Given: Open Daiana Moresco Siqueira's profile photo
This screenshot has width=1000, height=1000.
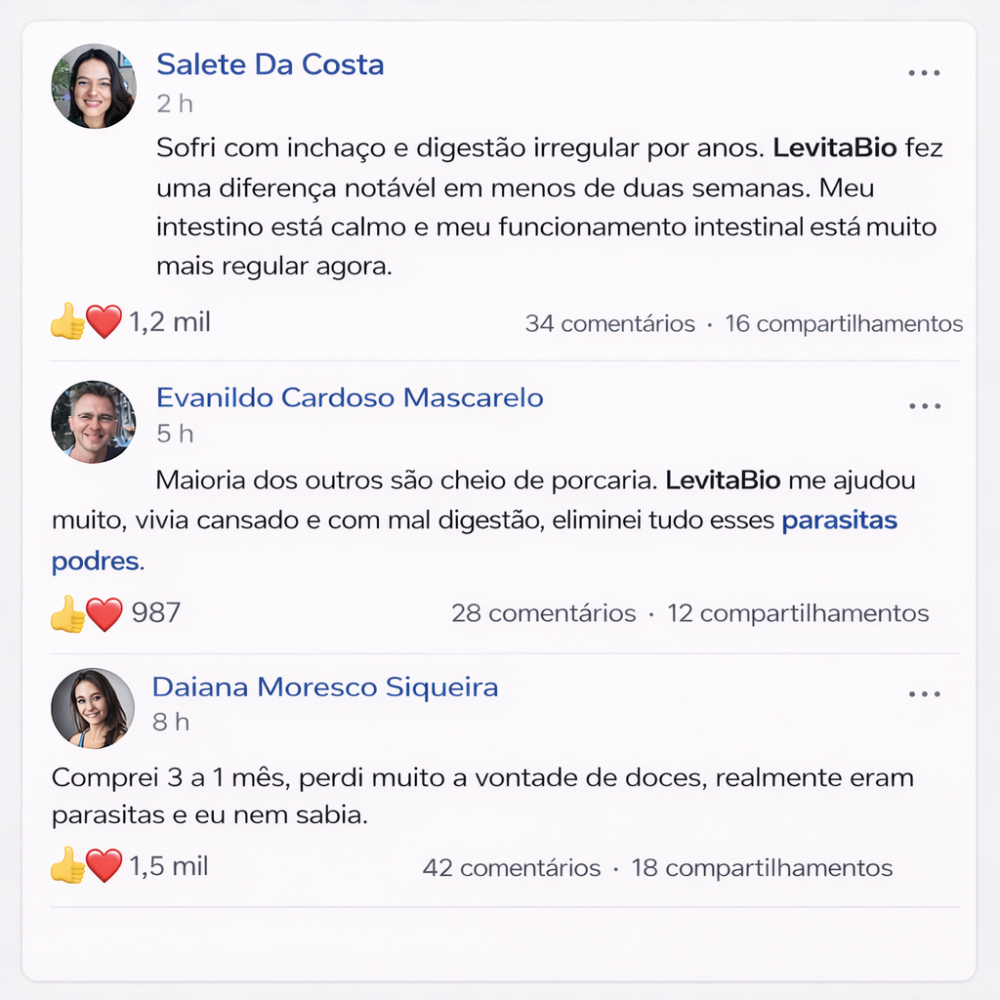Looking at the screenshot, I should pyautogui.click(x=93, y=708).
